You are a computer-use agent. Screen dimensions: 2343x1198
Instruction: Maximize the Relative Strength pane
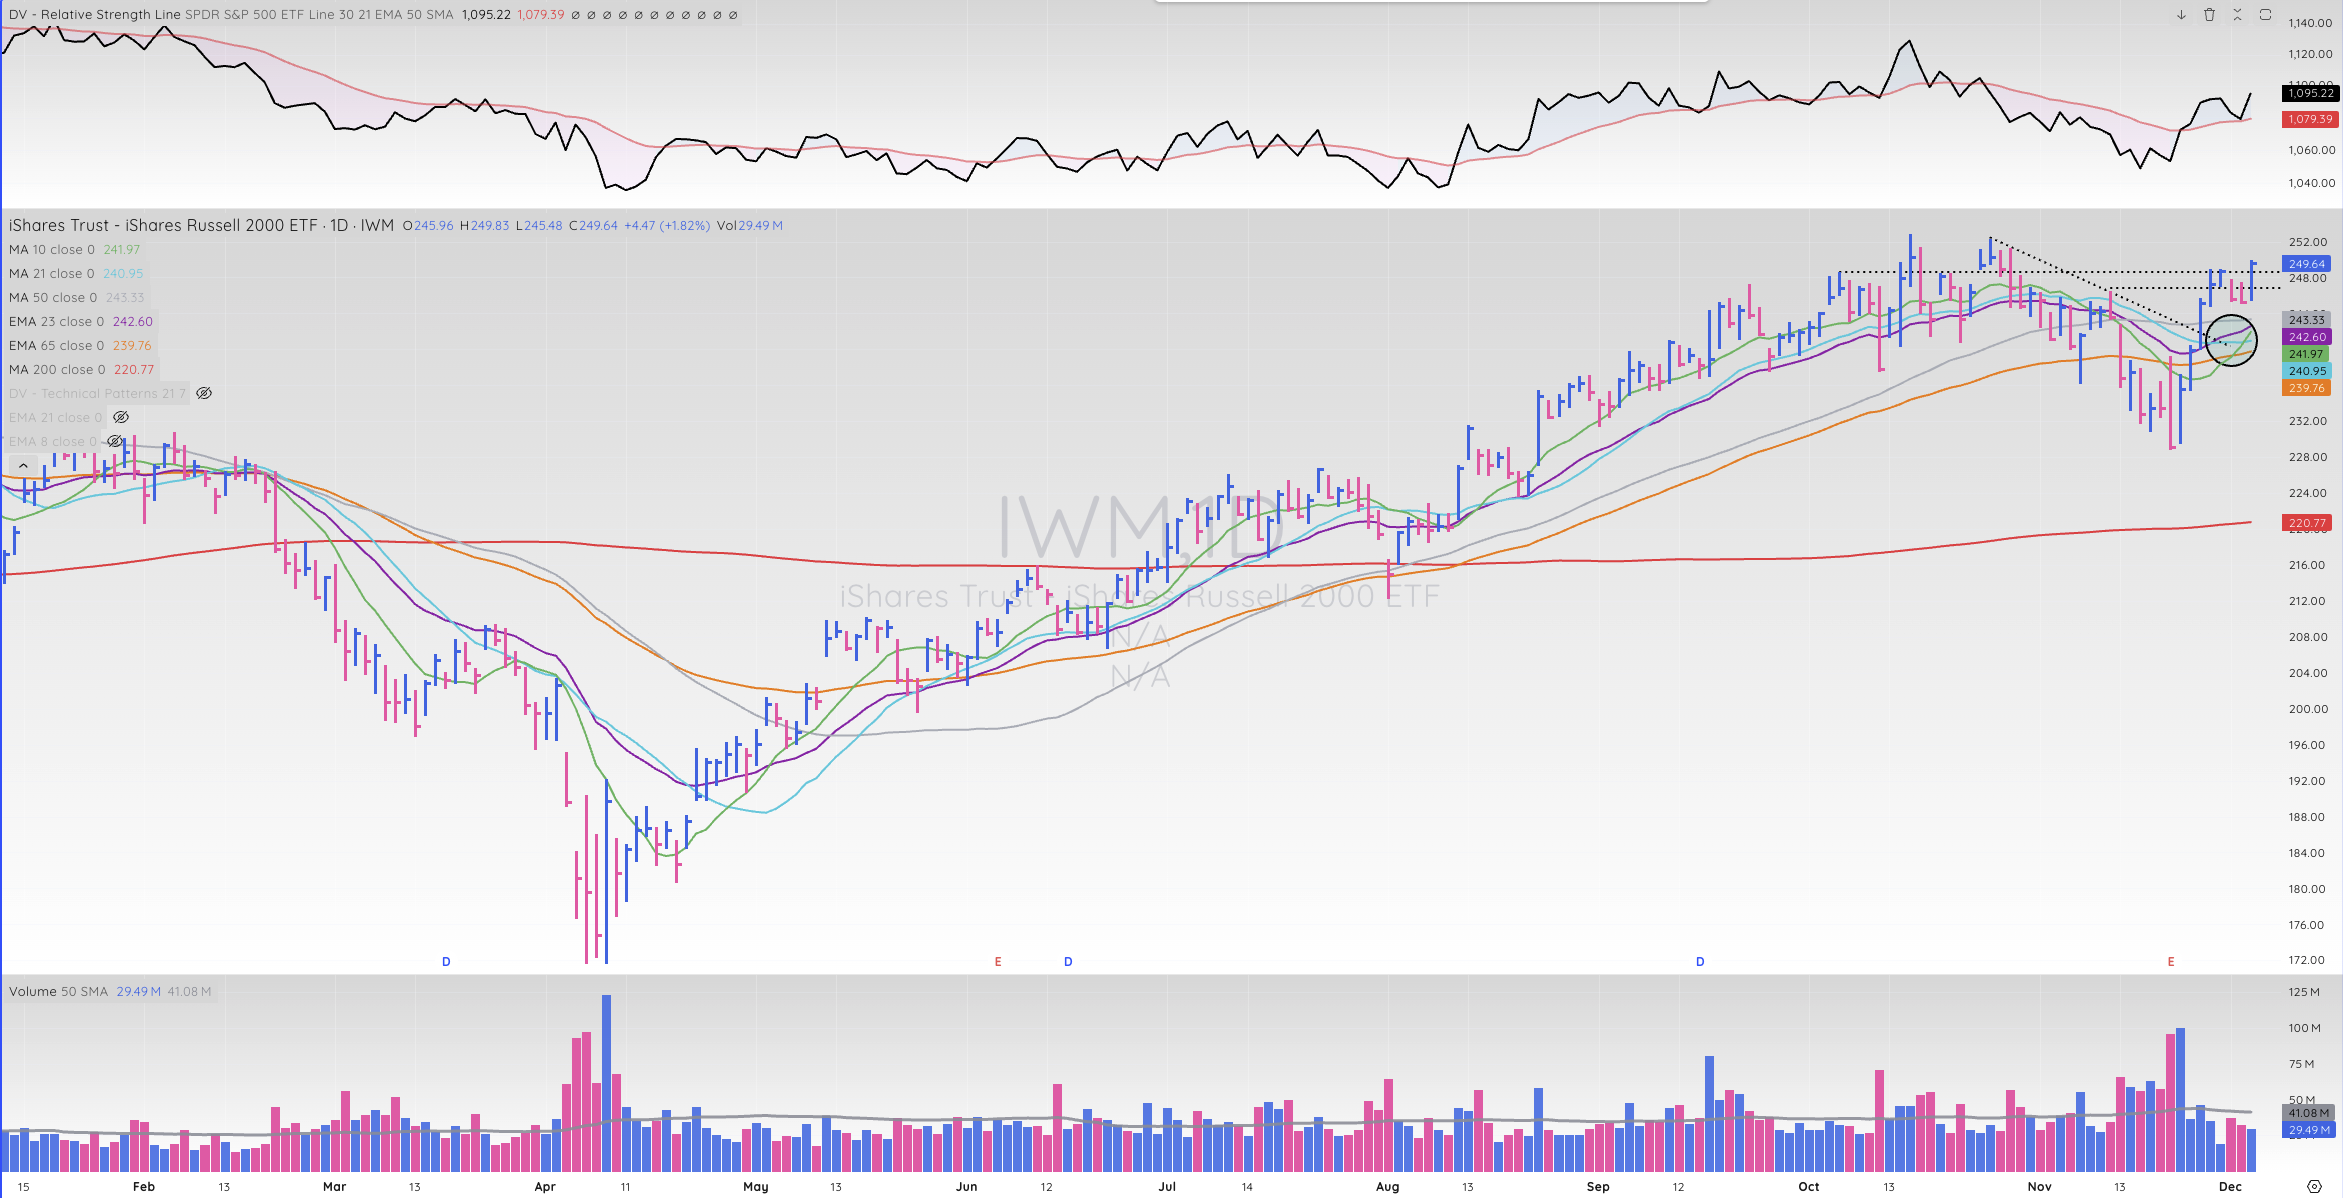[2265, 15]
